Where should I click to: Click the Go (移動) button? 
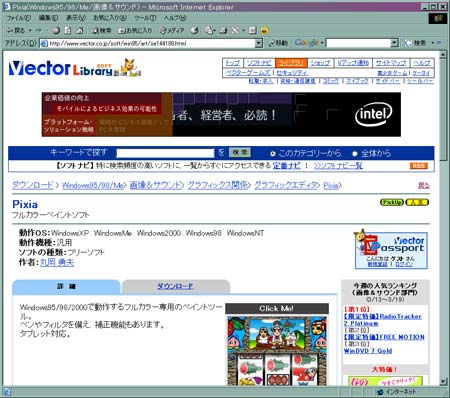278,43
